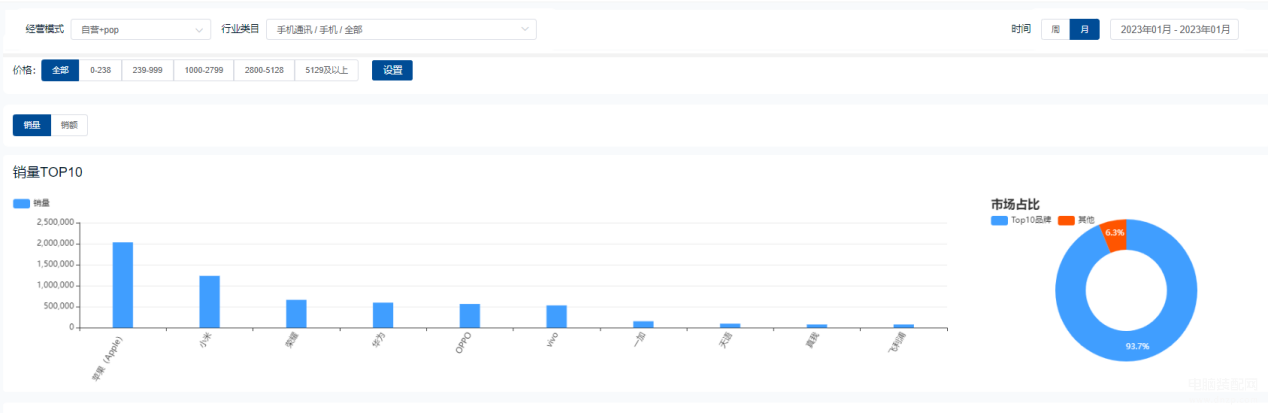Pick the 2800-5128 price filter
Screen dimensions: 1268x413
(x=264, y=70)
